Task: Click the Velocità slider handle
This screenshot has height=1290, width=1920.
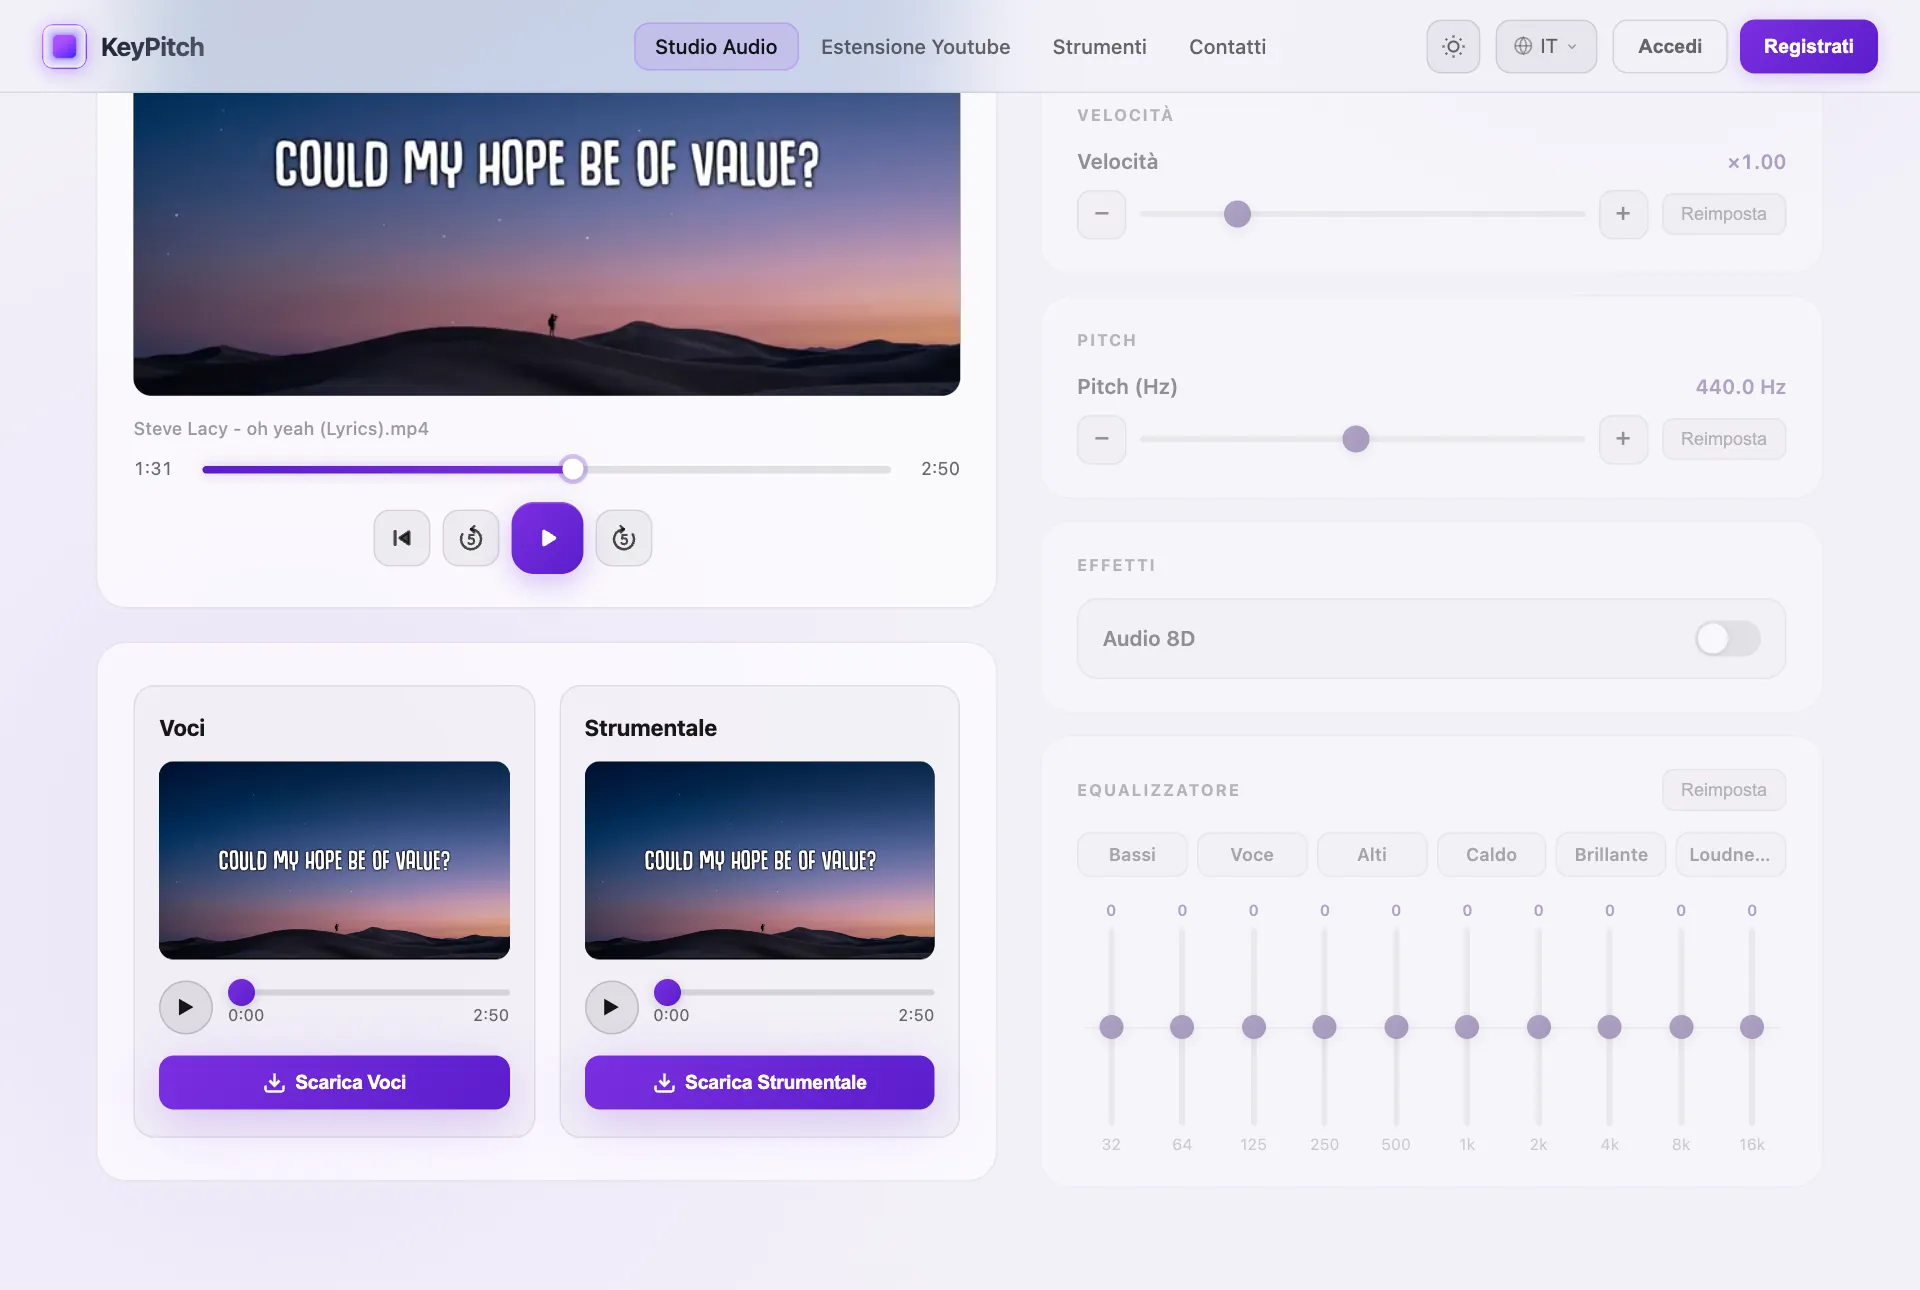Action: point(1237,214)
